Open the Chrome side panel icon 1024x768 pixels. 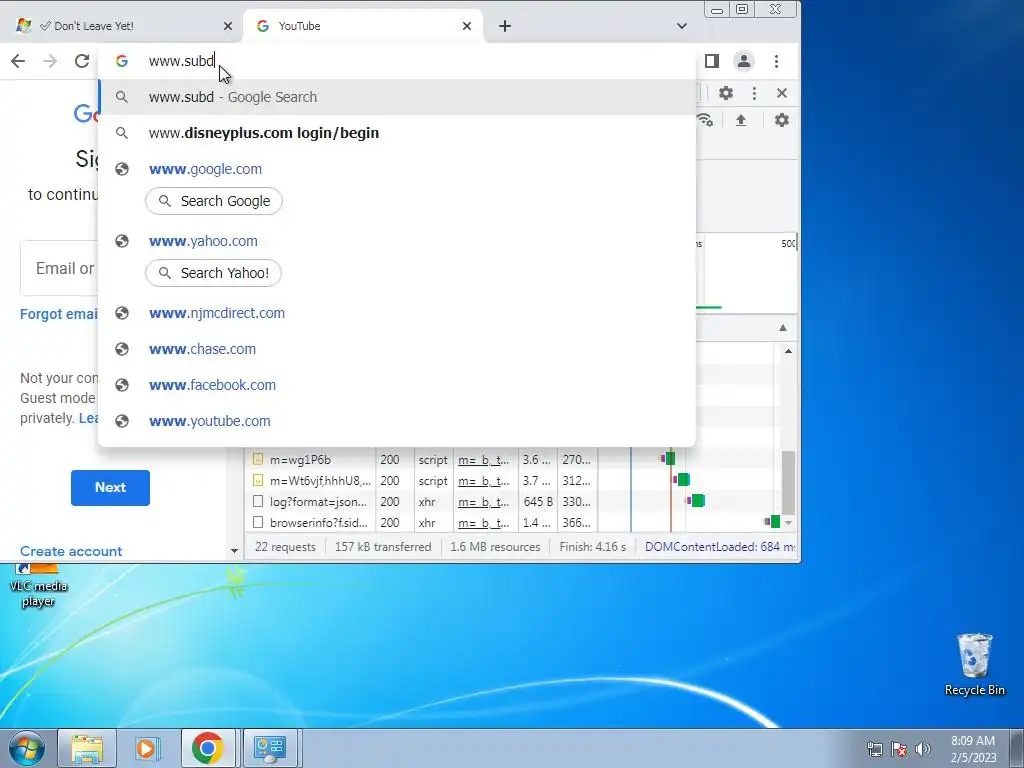[712, 61]
